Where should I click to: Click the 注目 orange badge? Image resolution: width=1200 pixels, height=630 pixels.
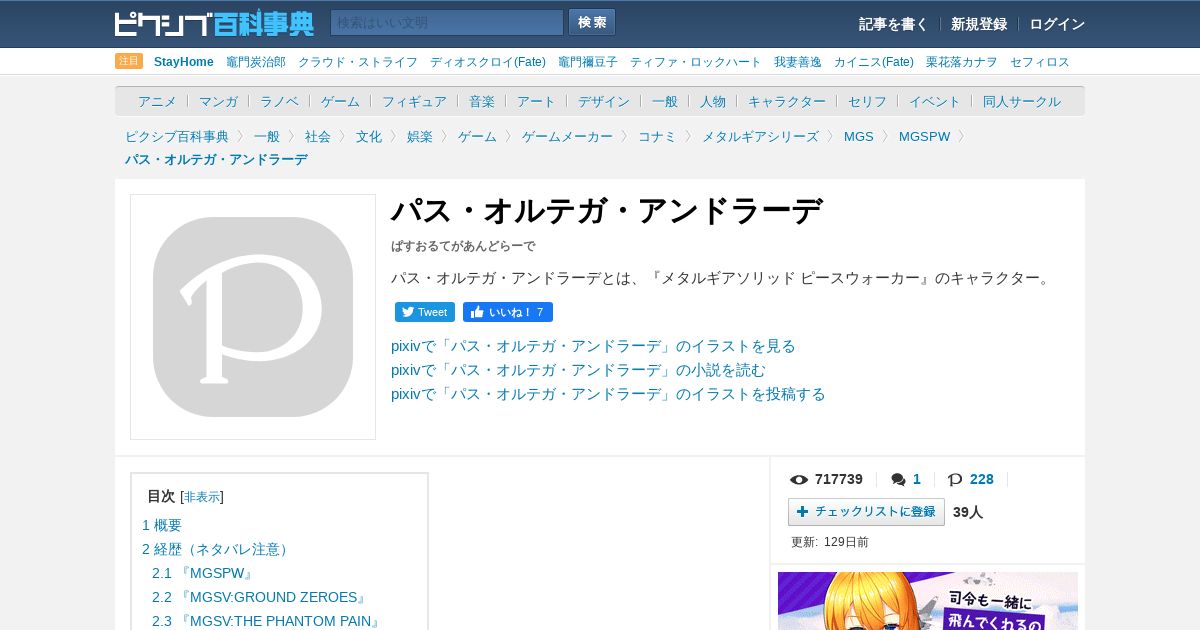tap(129, 61)
